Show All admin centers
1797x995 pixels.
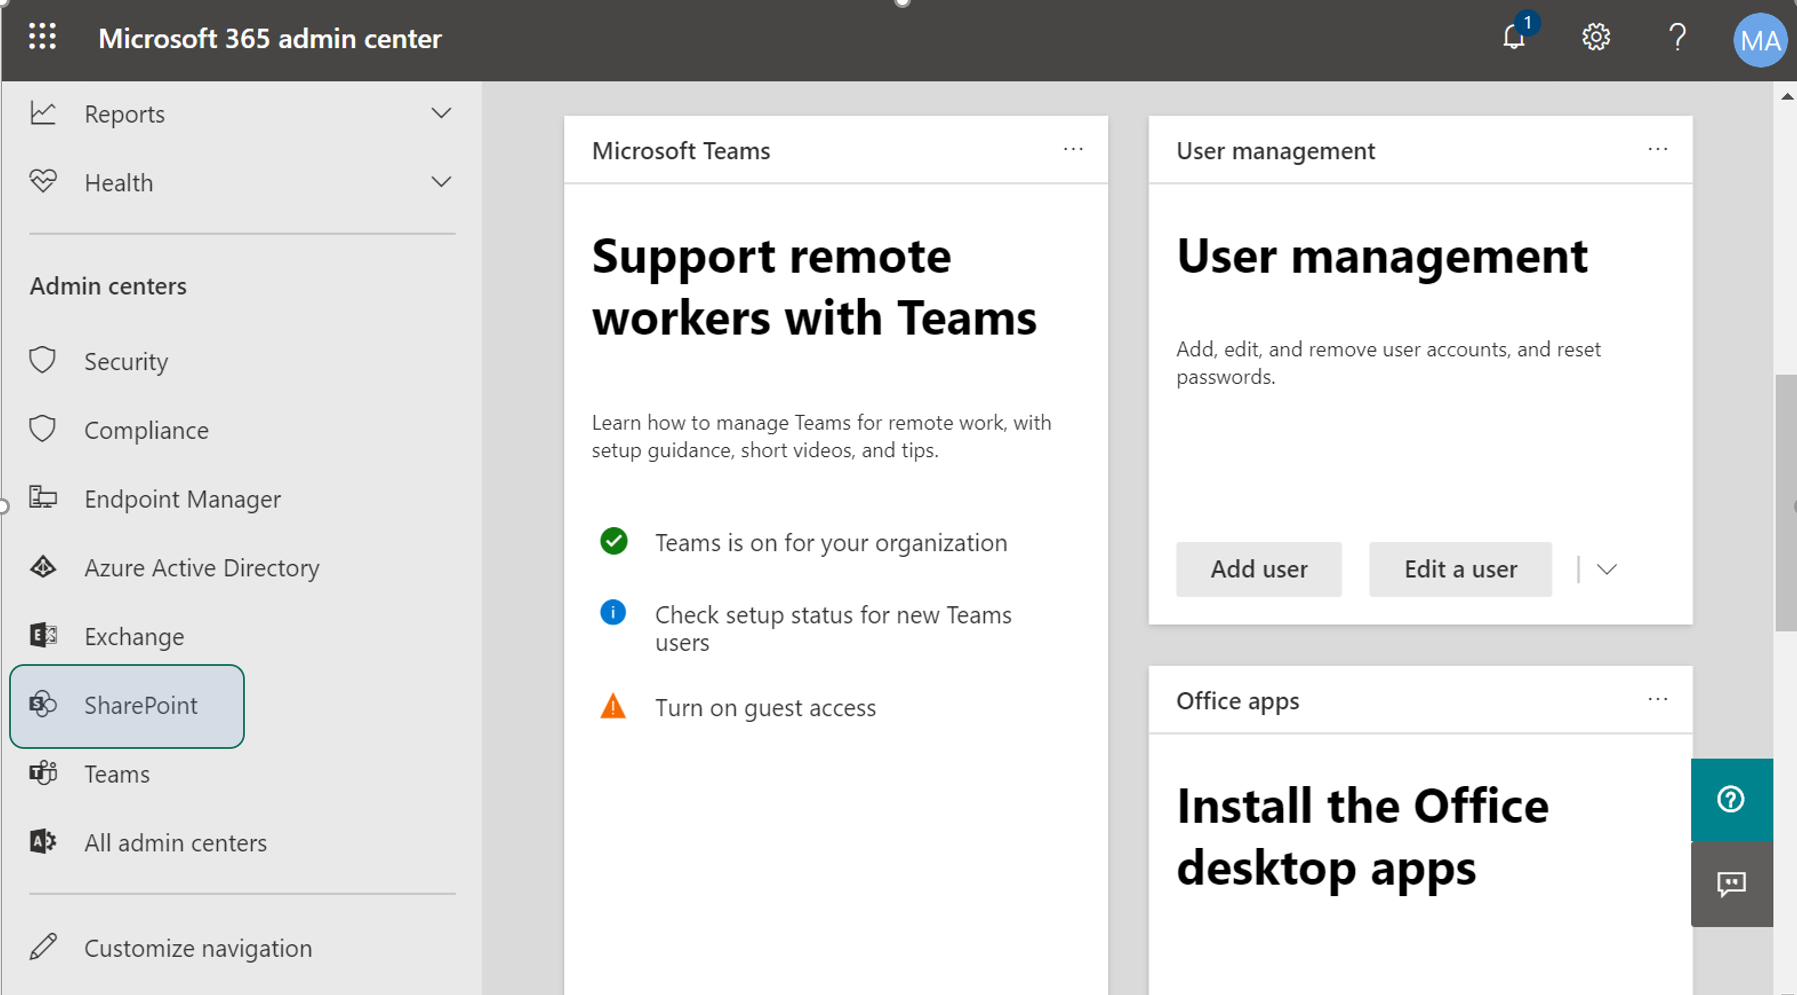click(x=175, y=843)
